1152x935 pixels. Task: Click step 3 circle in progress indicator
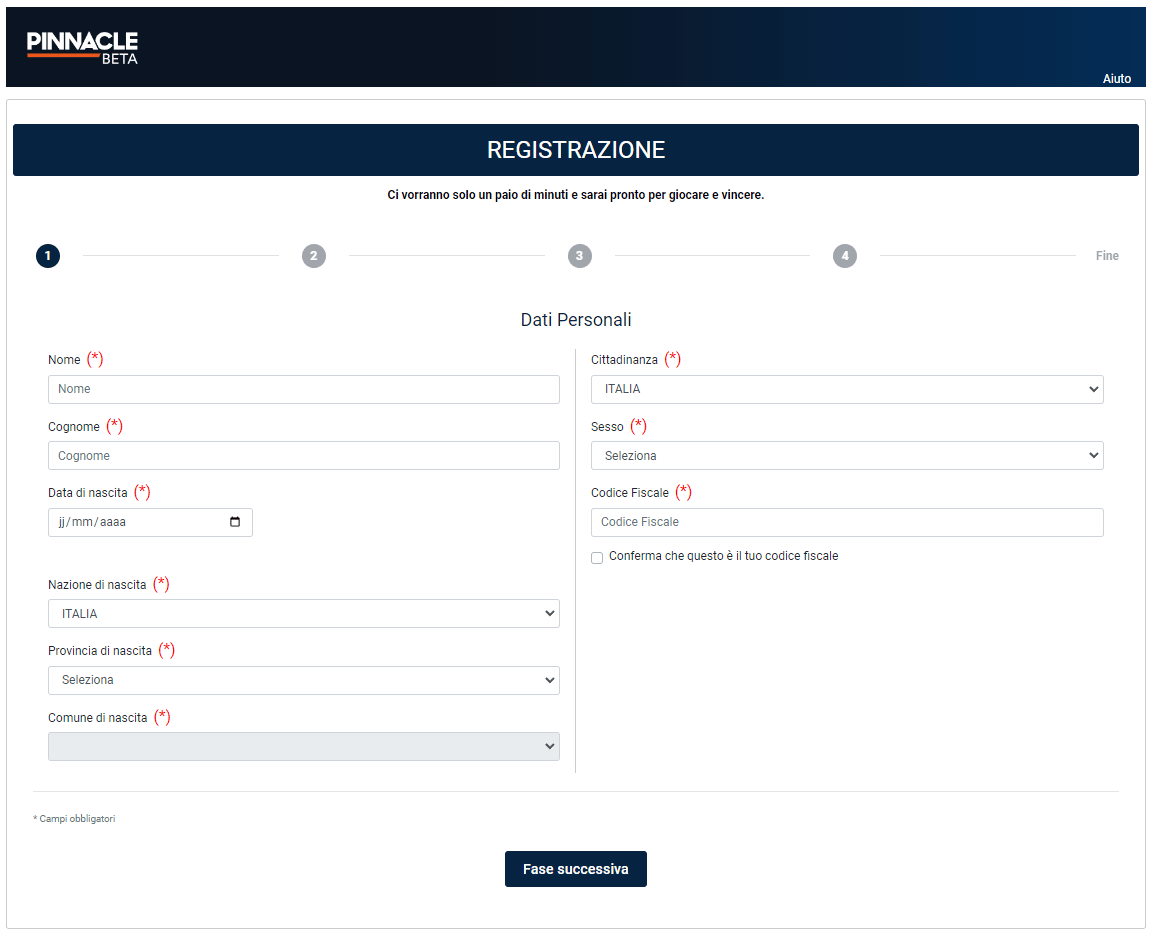coord(579,256)
